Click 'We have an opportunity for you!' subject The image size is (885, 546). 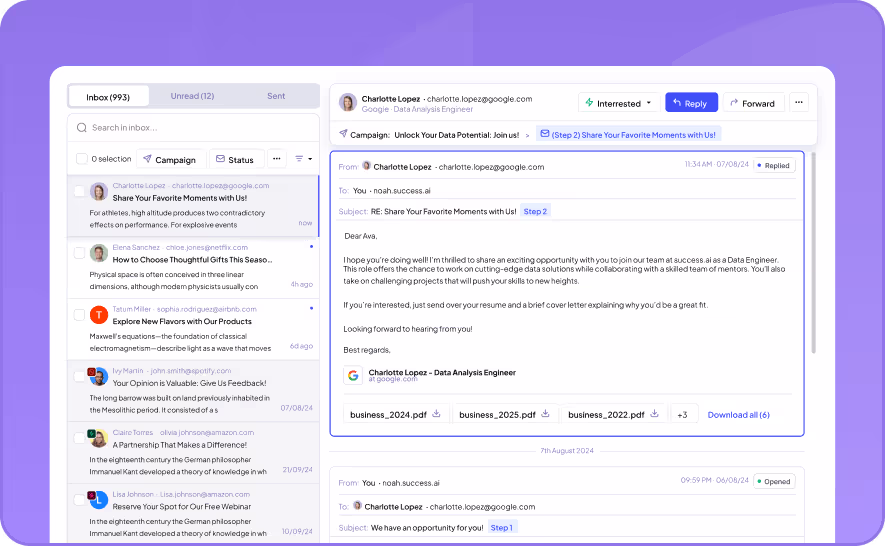(427, 528)
